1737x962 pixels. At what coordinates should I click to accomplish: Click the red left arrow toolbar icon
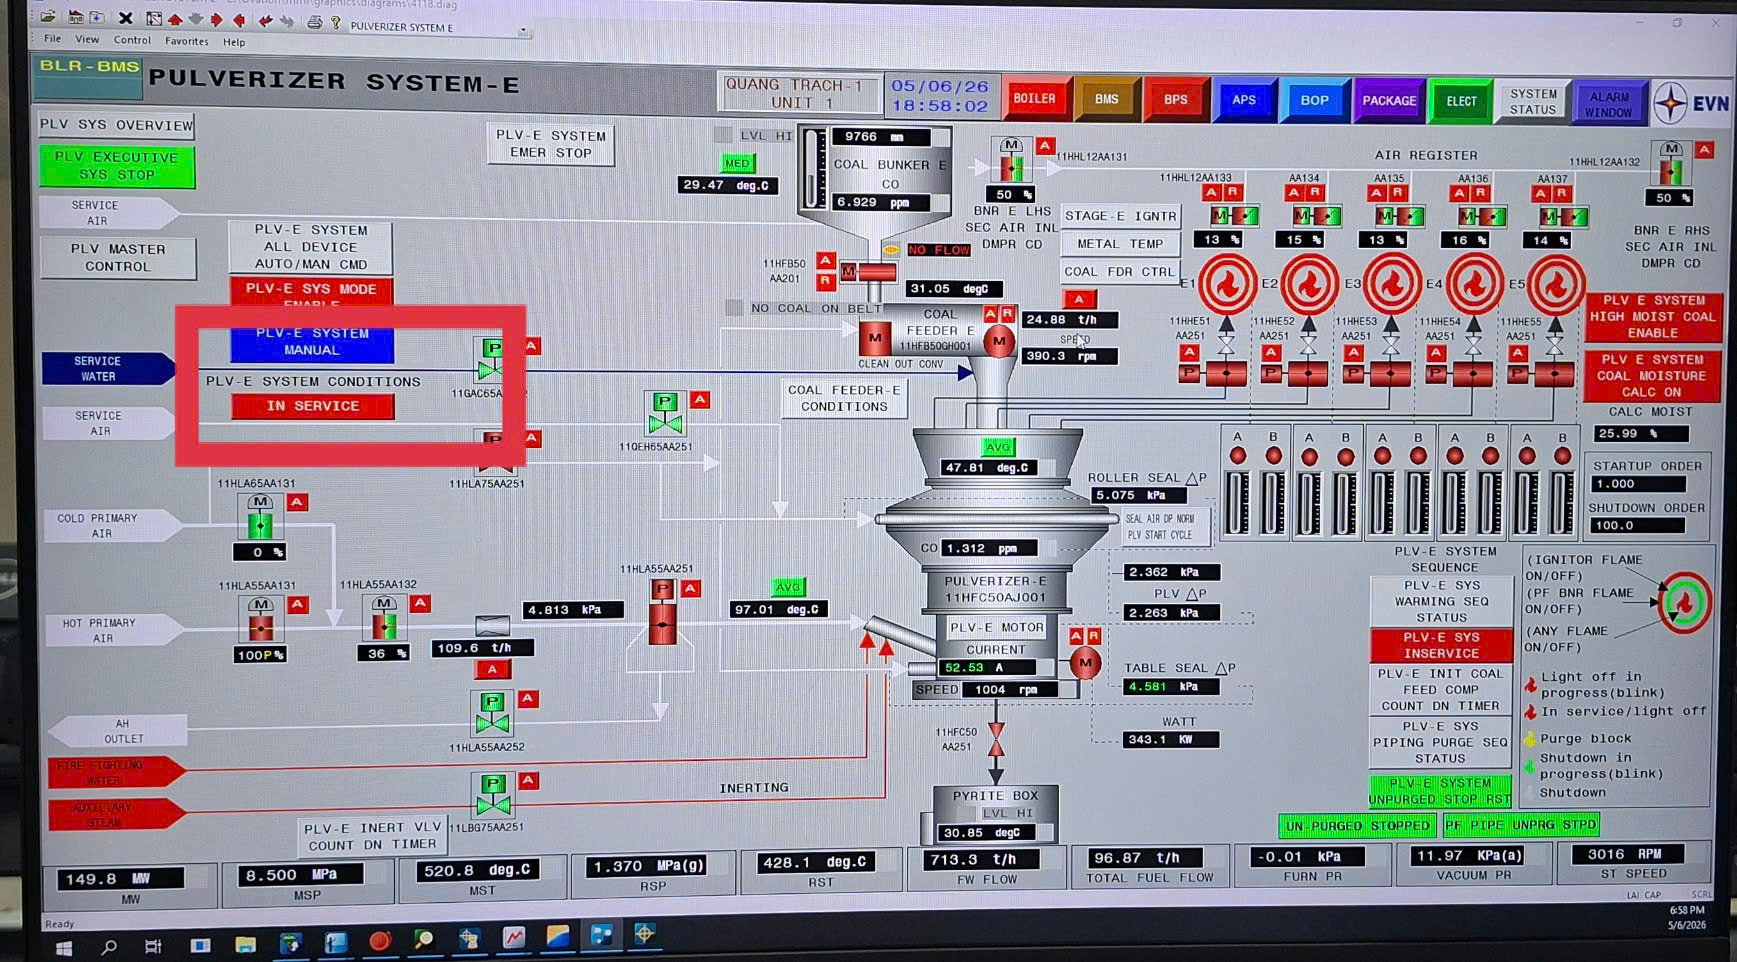coord(239,19)
